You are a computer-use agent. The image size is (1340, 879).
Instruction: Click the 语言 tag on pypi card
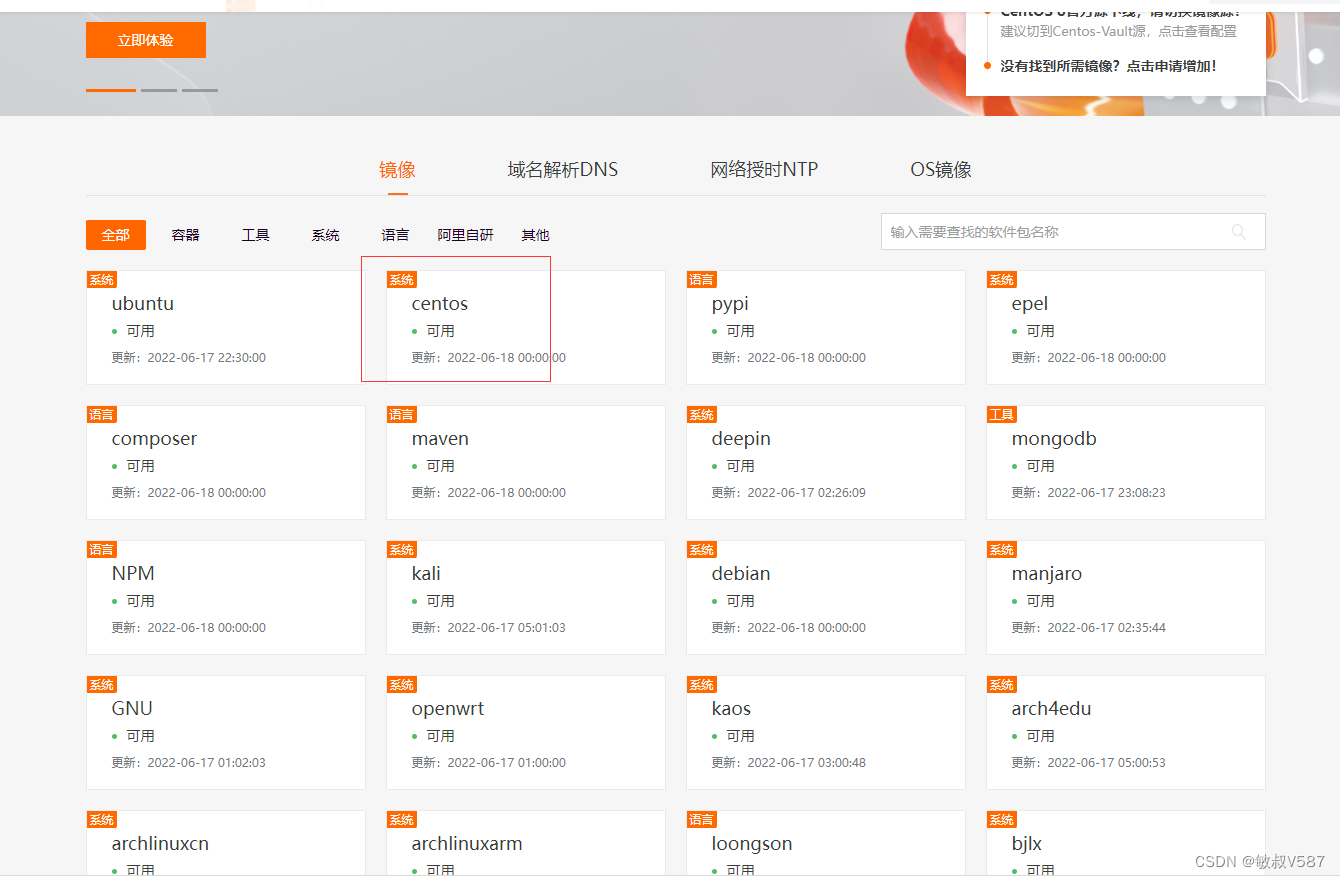[702, 280]
